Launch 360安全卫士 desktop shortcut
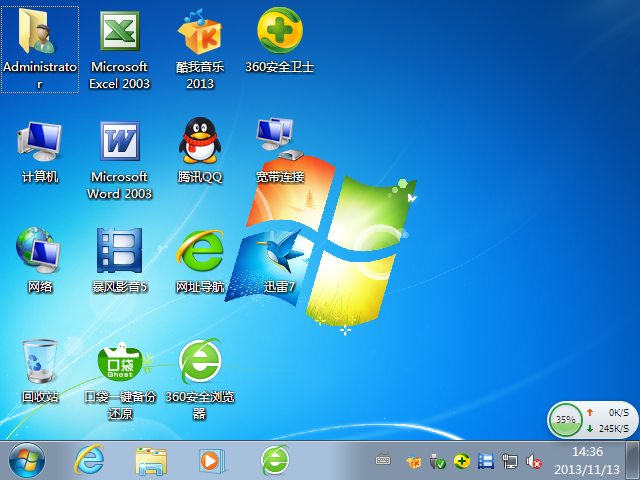 pyautogui.click(x=280, y=34)
